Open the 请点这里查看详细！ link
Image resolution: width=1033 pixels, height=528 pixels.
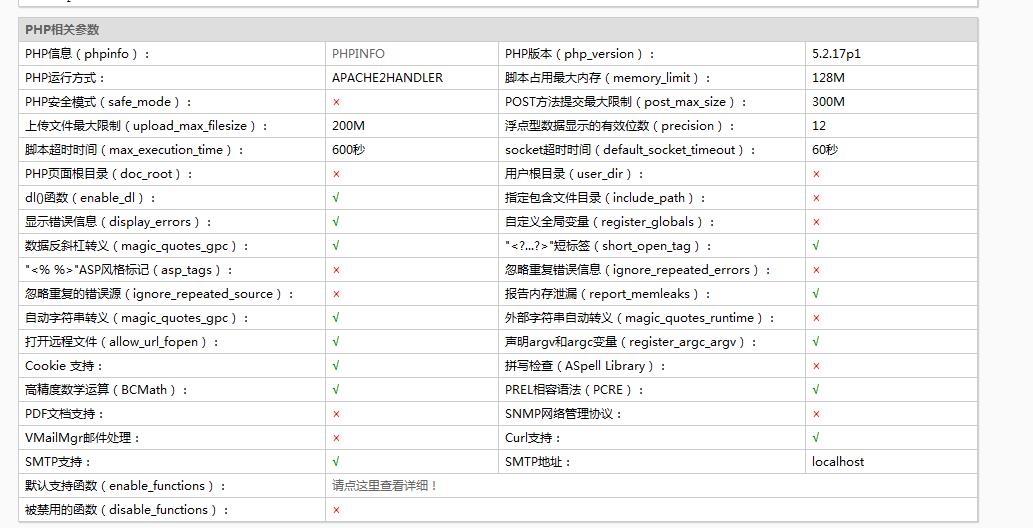click(x=385, y=486)
